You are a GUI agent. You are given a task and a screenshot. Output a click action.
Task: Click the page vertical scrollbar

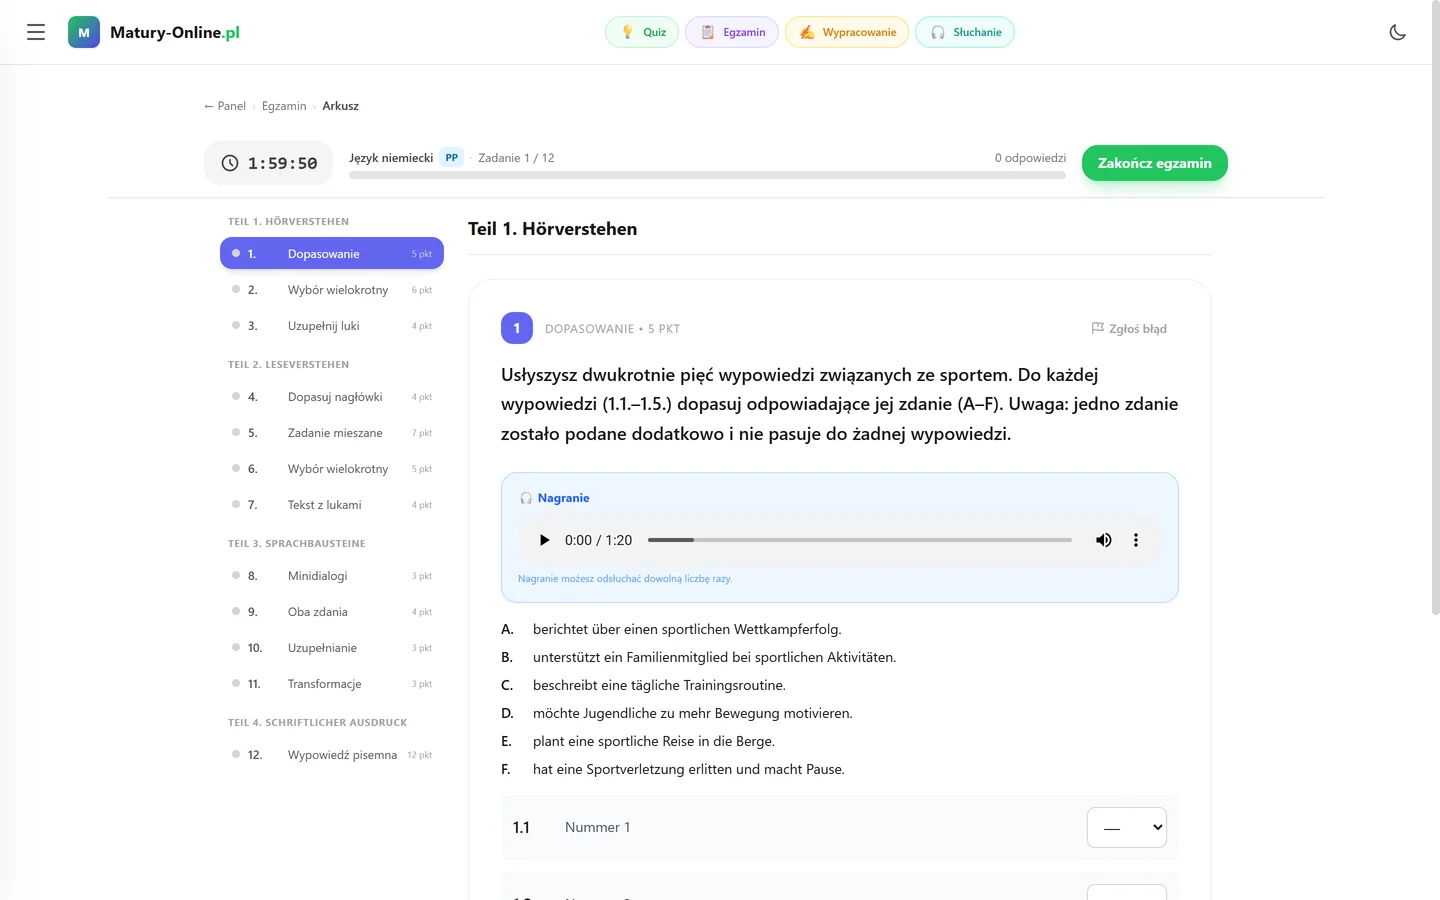(1436, 310)
